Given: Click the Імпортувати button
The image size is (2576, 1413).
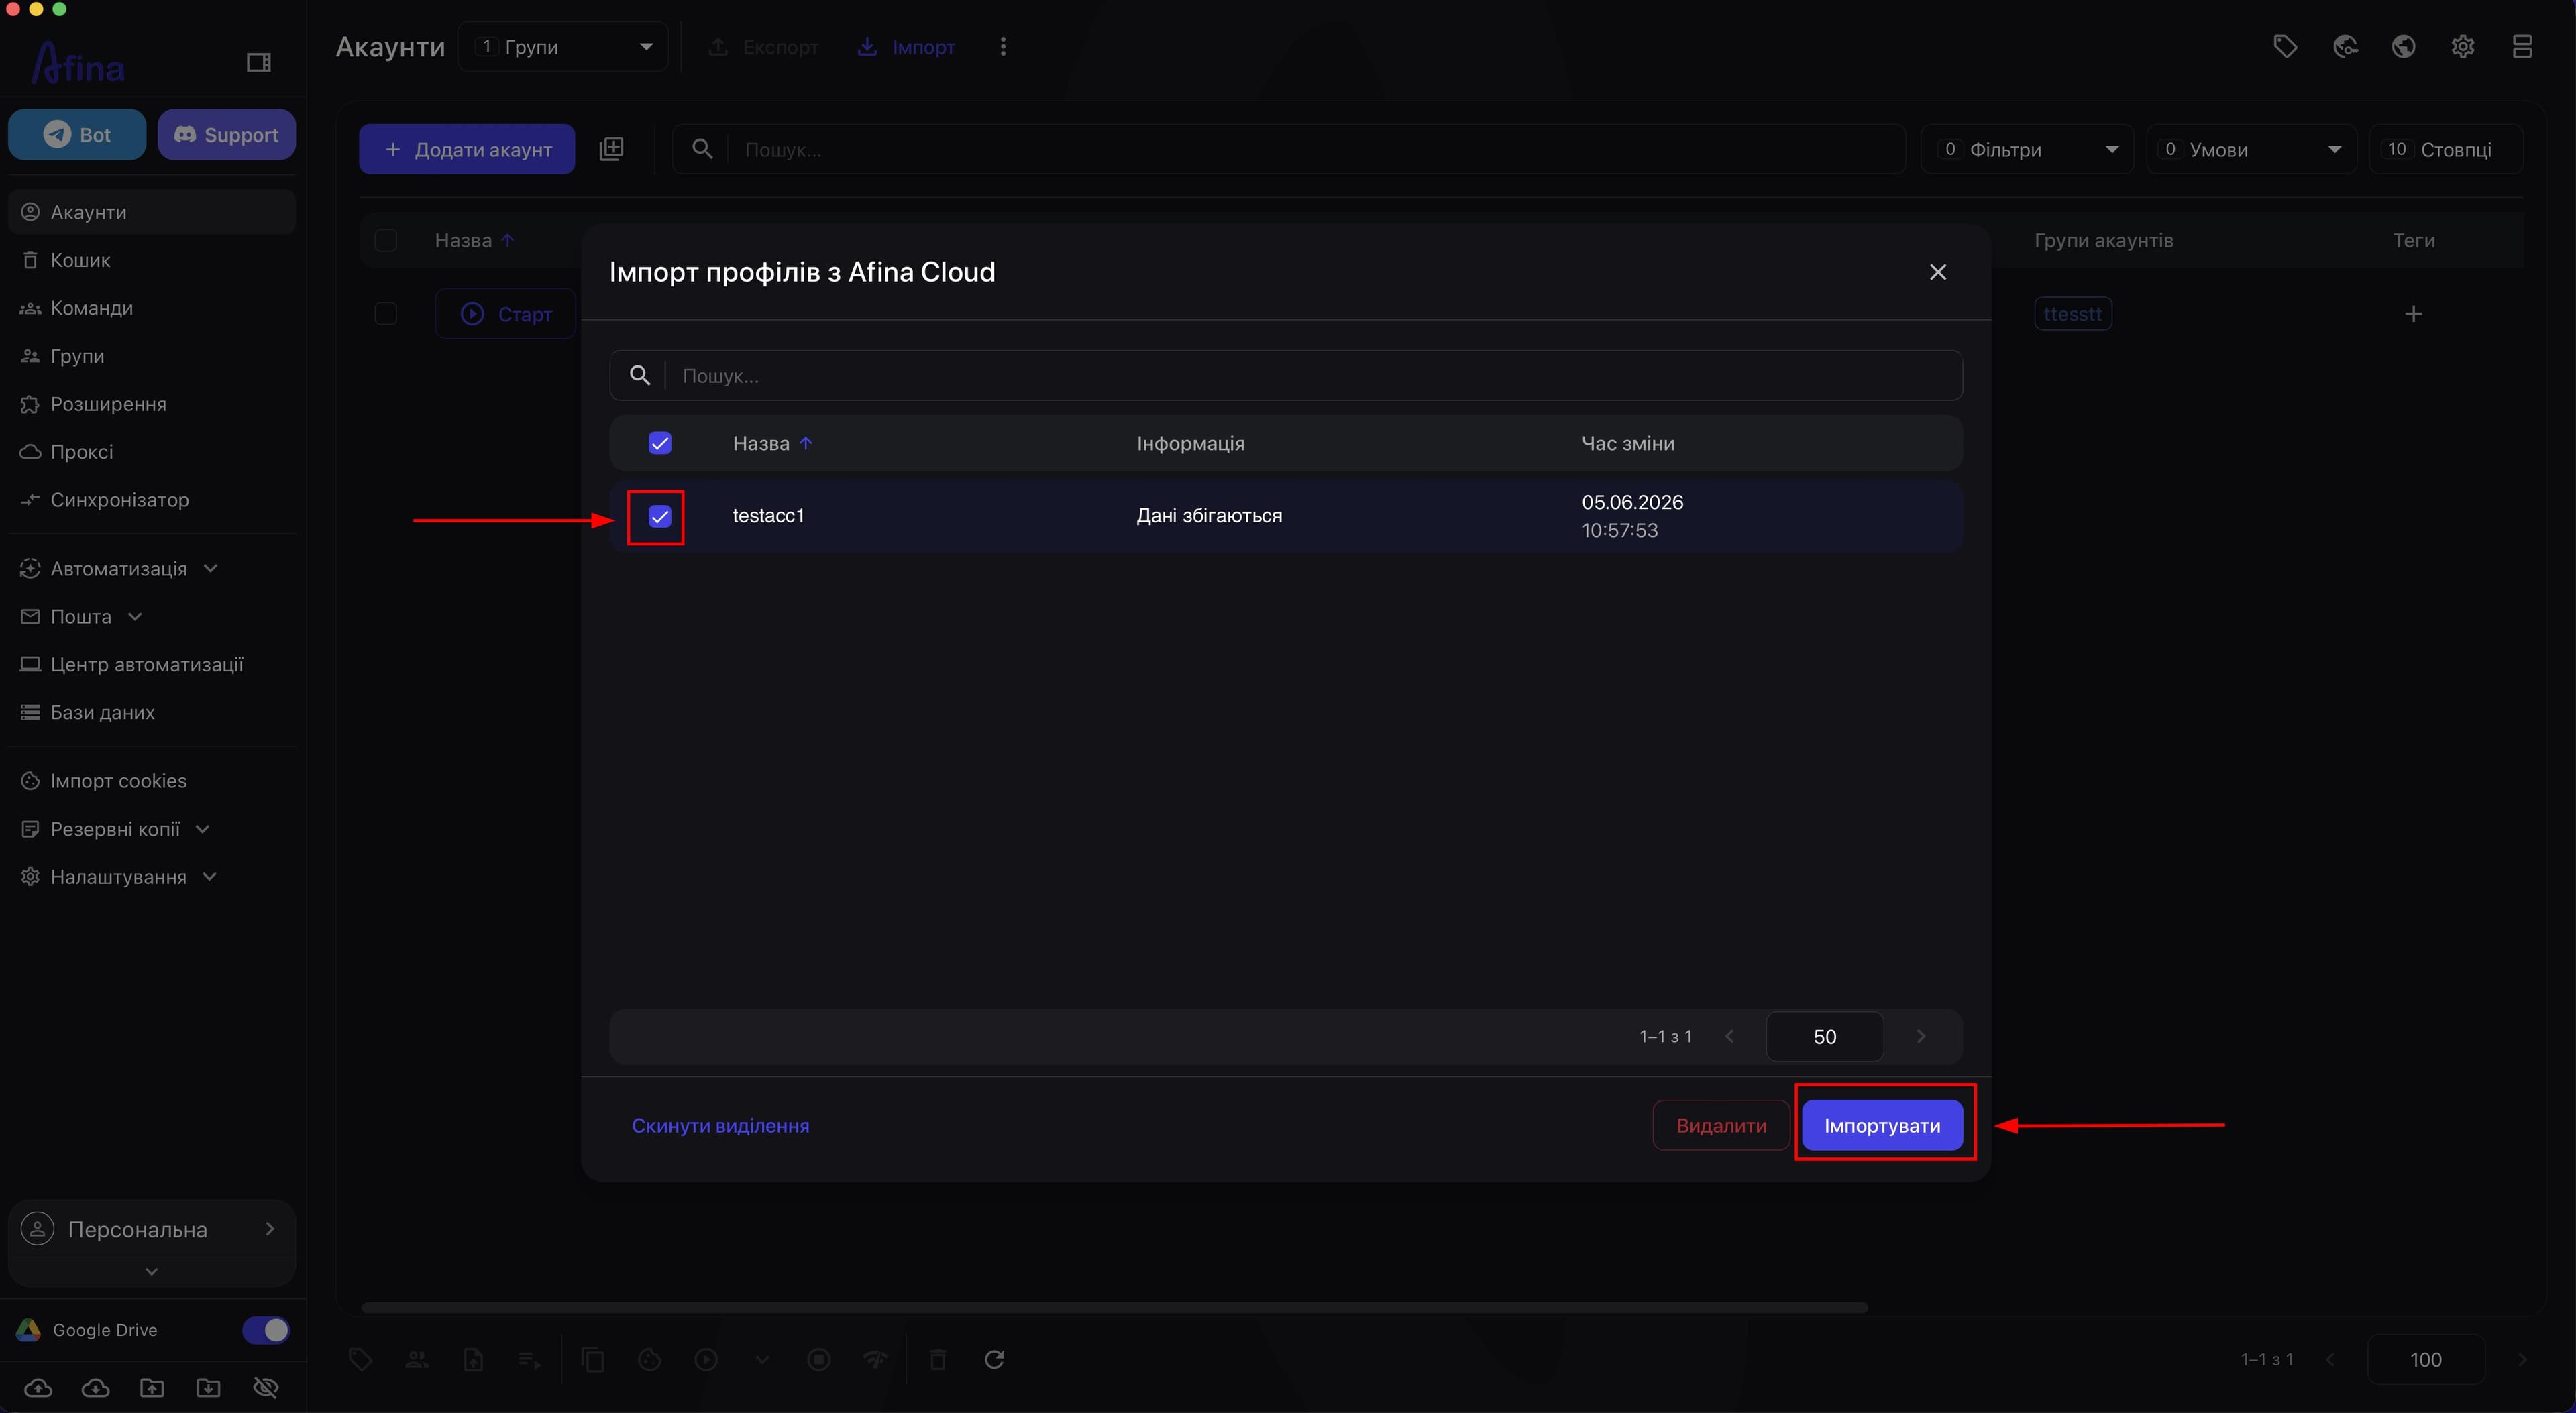Looking at the screenshot, I should click(1882, 1125).
